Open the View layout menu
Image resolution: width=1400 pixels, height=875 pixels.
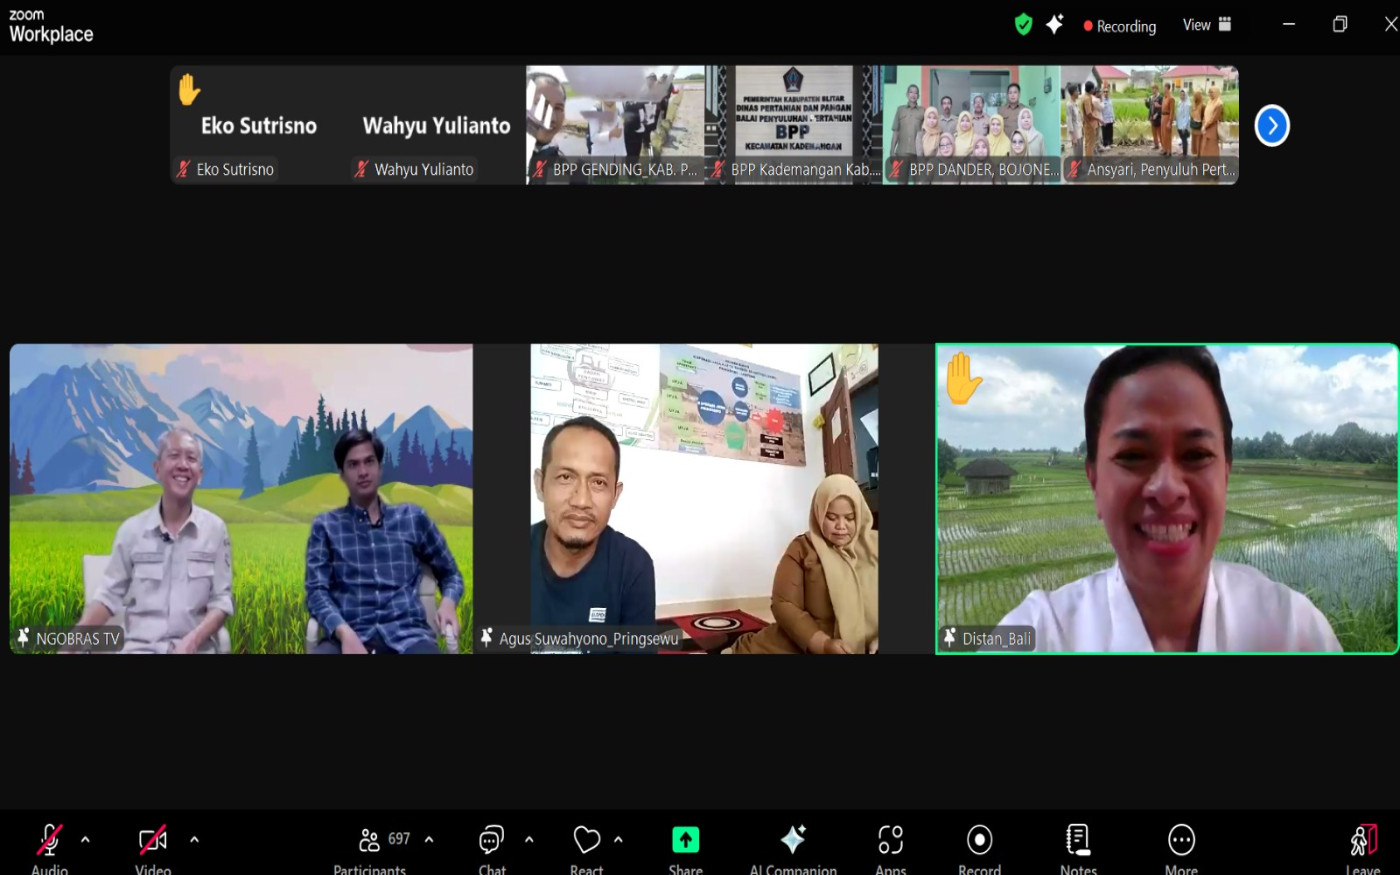point(1207,25)
